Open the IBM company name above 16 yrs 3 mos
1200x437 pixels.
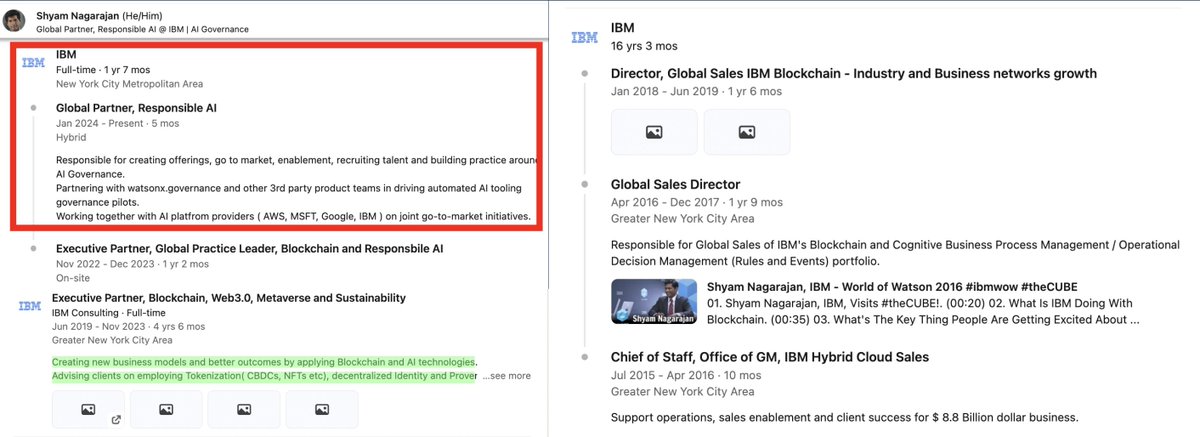click(x=622, y=28)
